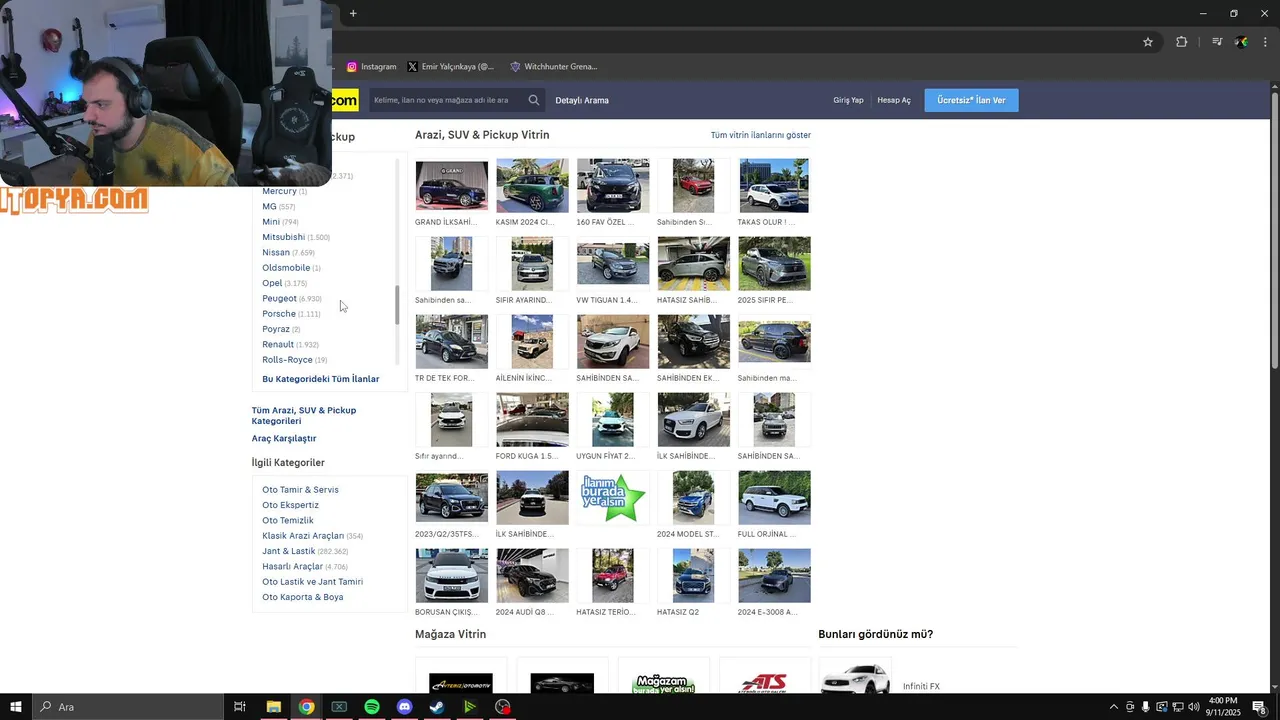This screenshot has height=720, width=1280.
Task: Open Oto Lastik ve Jant Tamiri category
Action: pyautogui.click(x=312, y=582)
